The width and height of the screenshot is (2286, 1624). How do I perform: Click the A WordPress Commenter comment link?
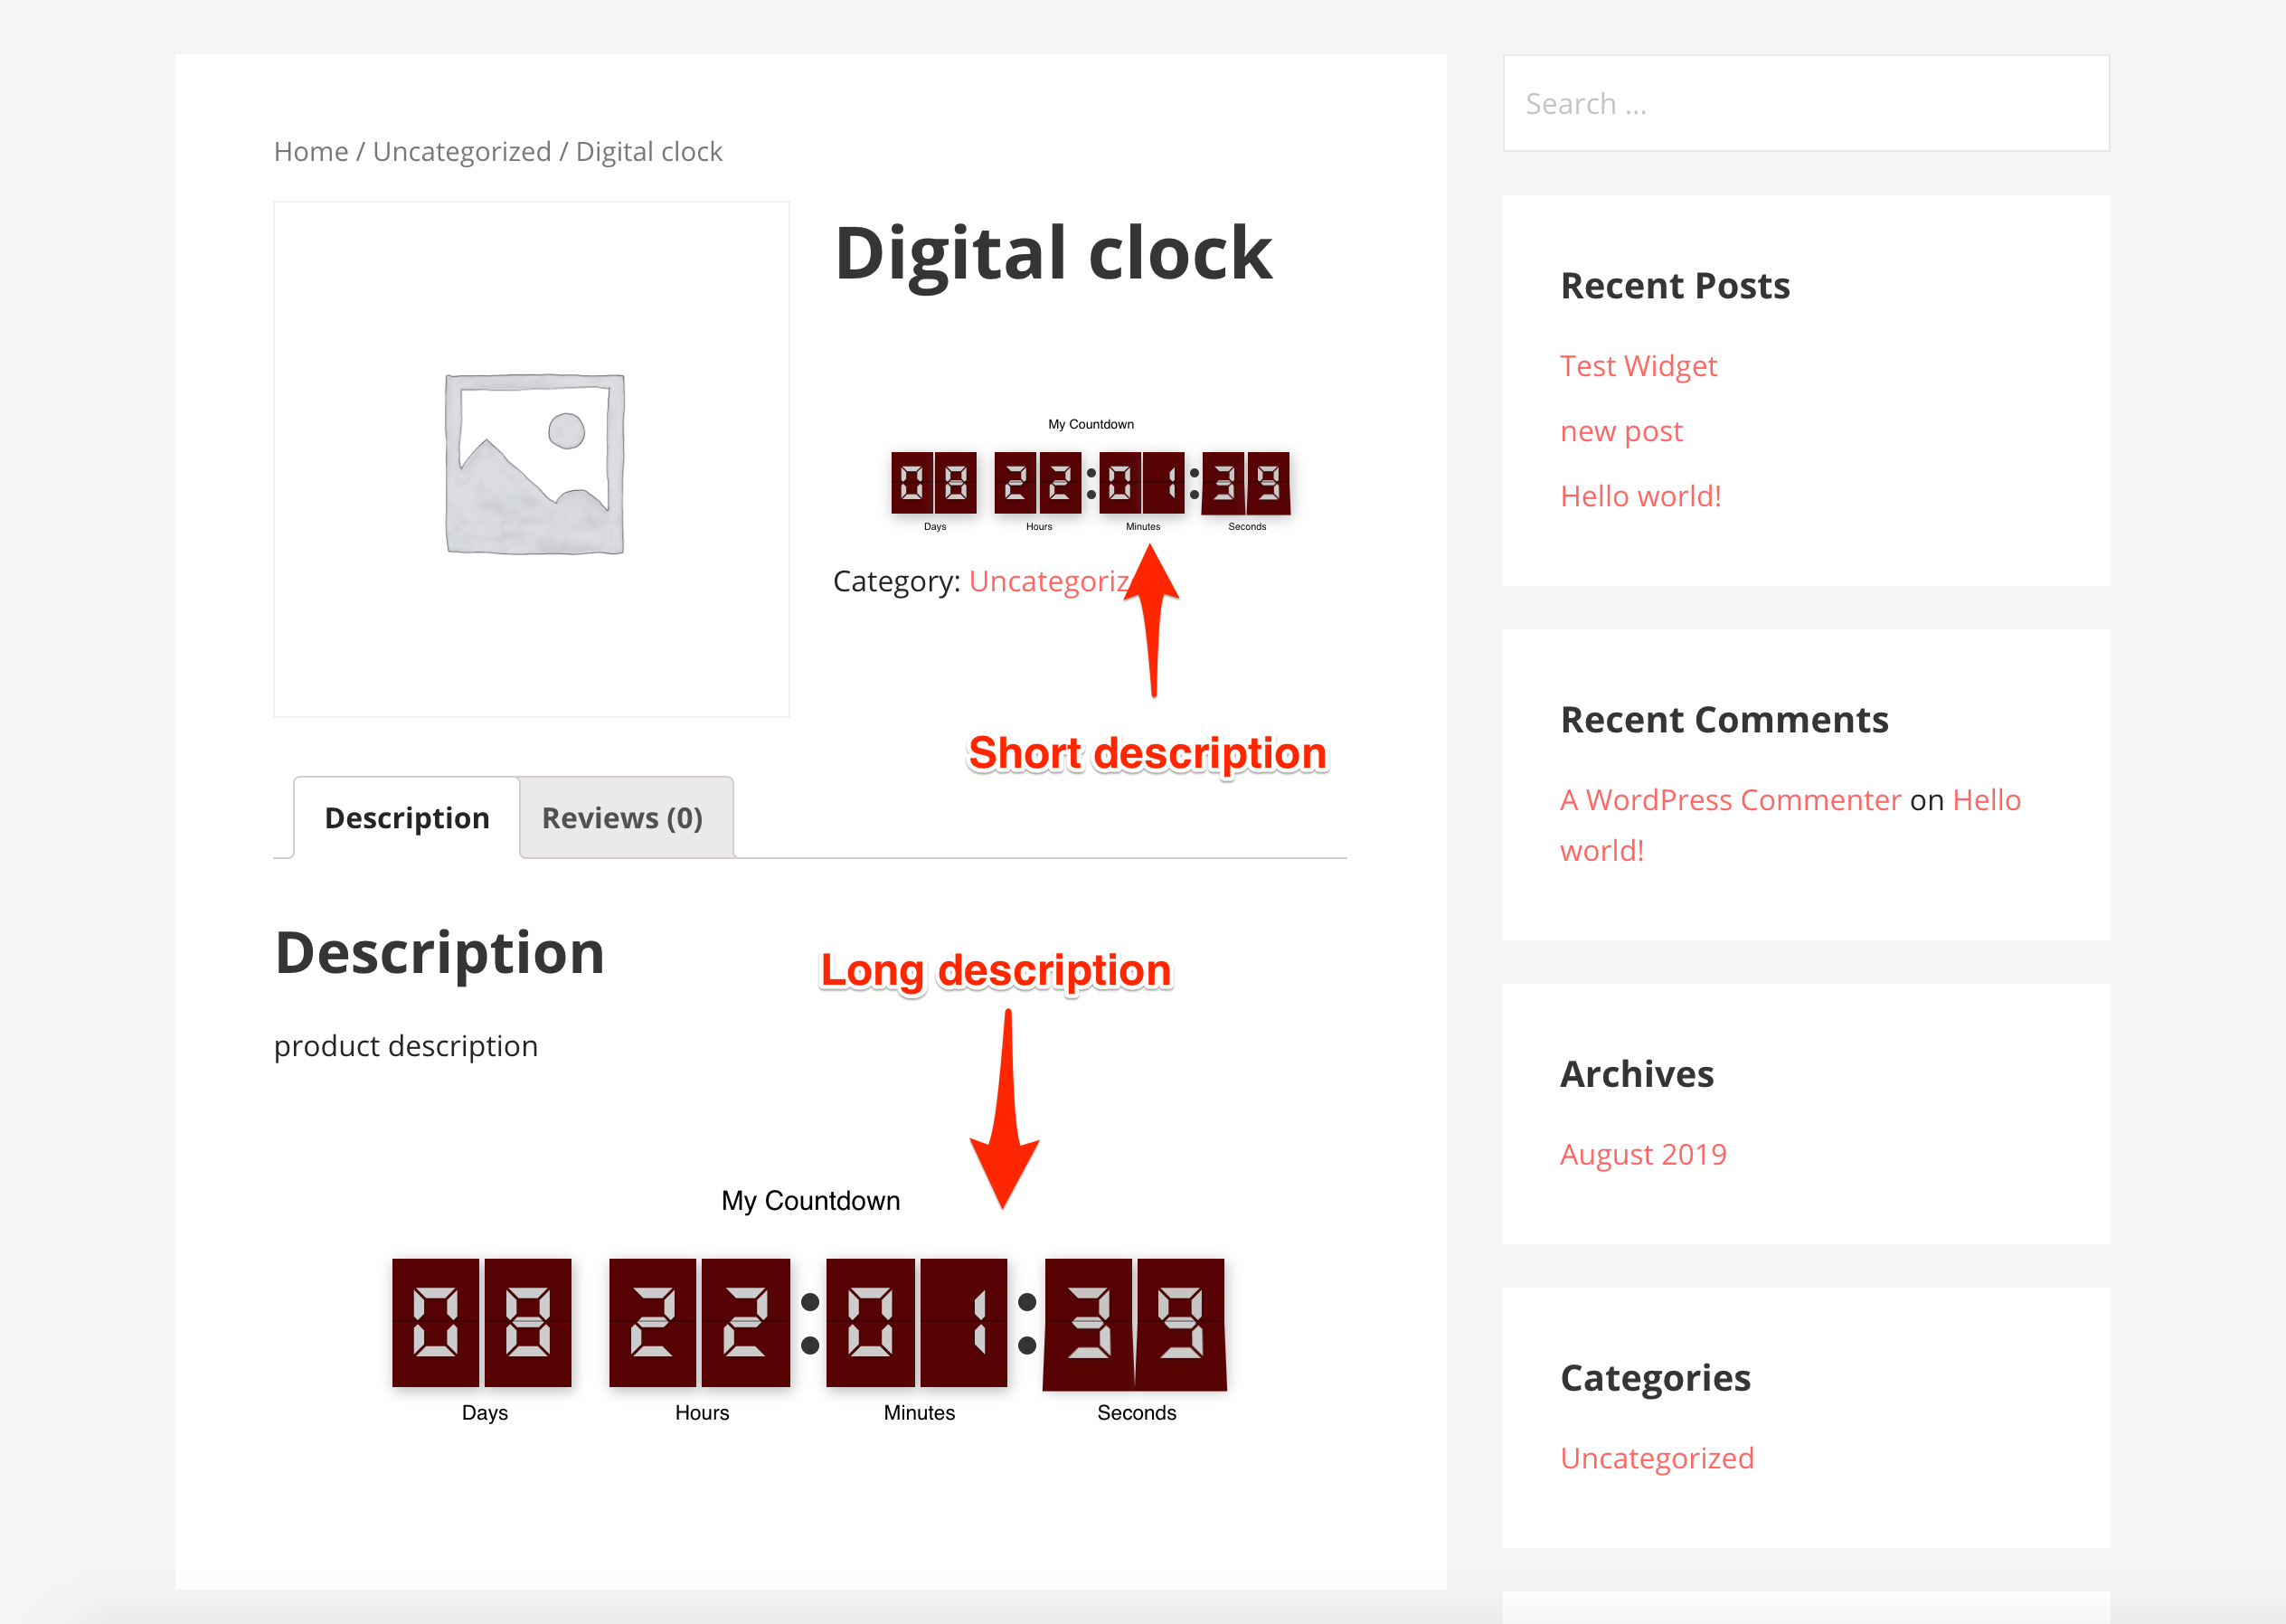tap(1729, 799)
